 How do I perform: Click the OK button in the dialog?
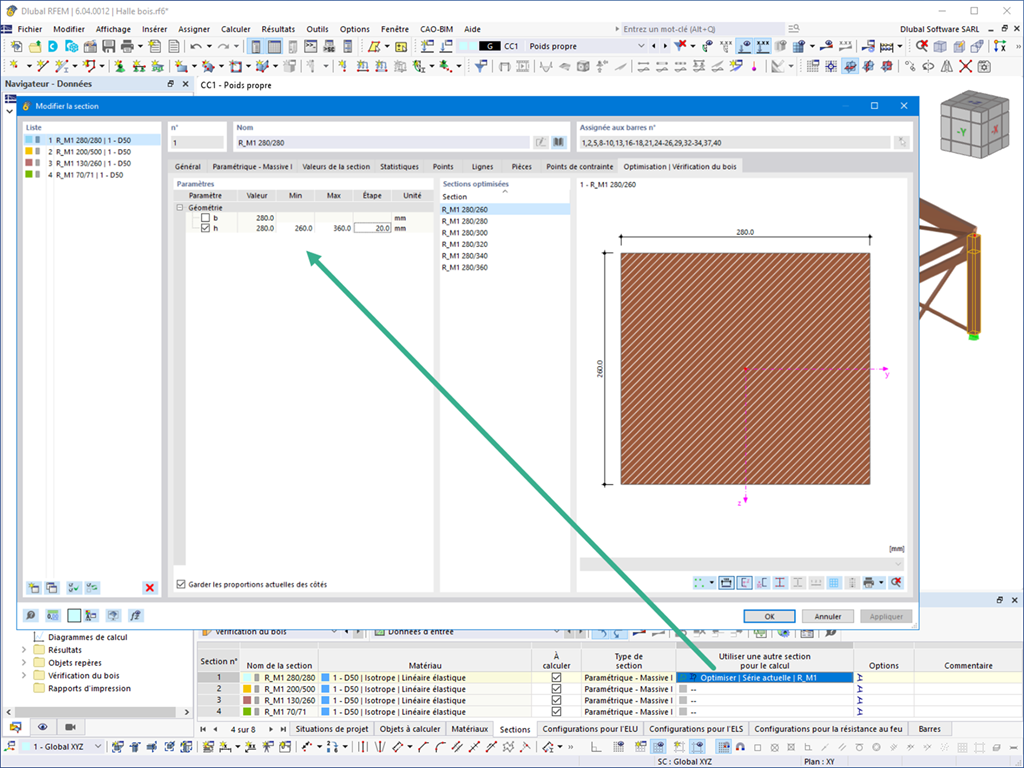(769, 616)
